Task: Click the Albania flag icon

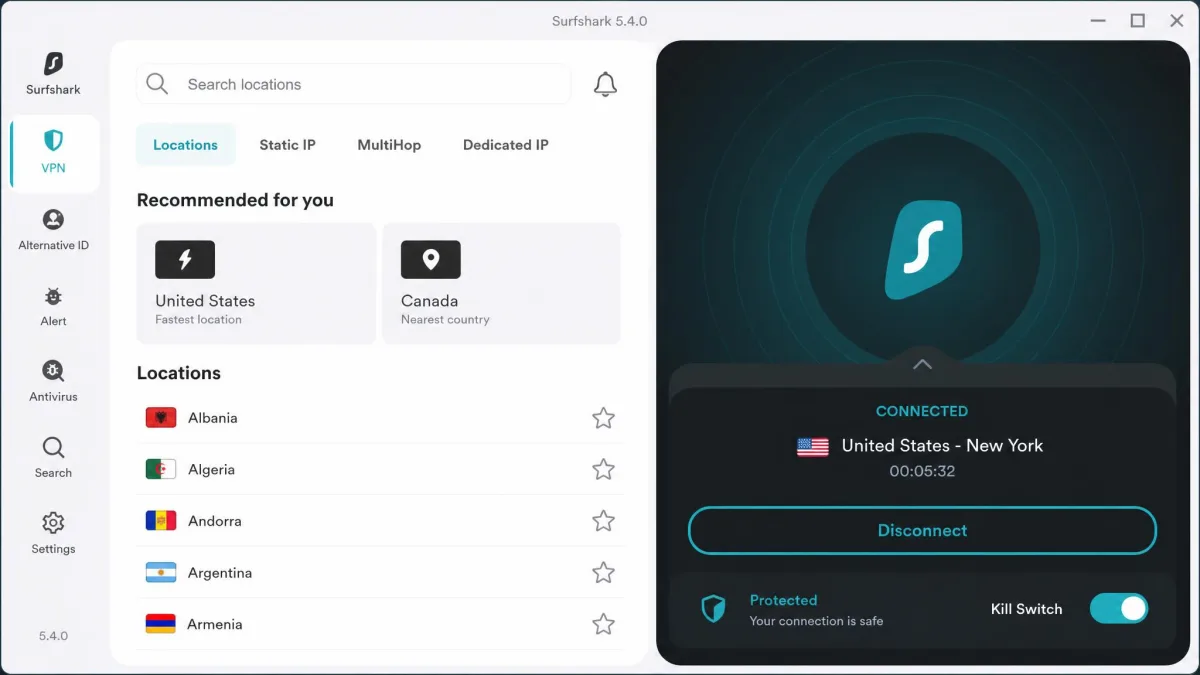Action: [161, 418]
